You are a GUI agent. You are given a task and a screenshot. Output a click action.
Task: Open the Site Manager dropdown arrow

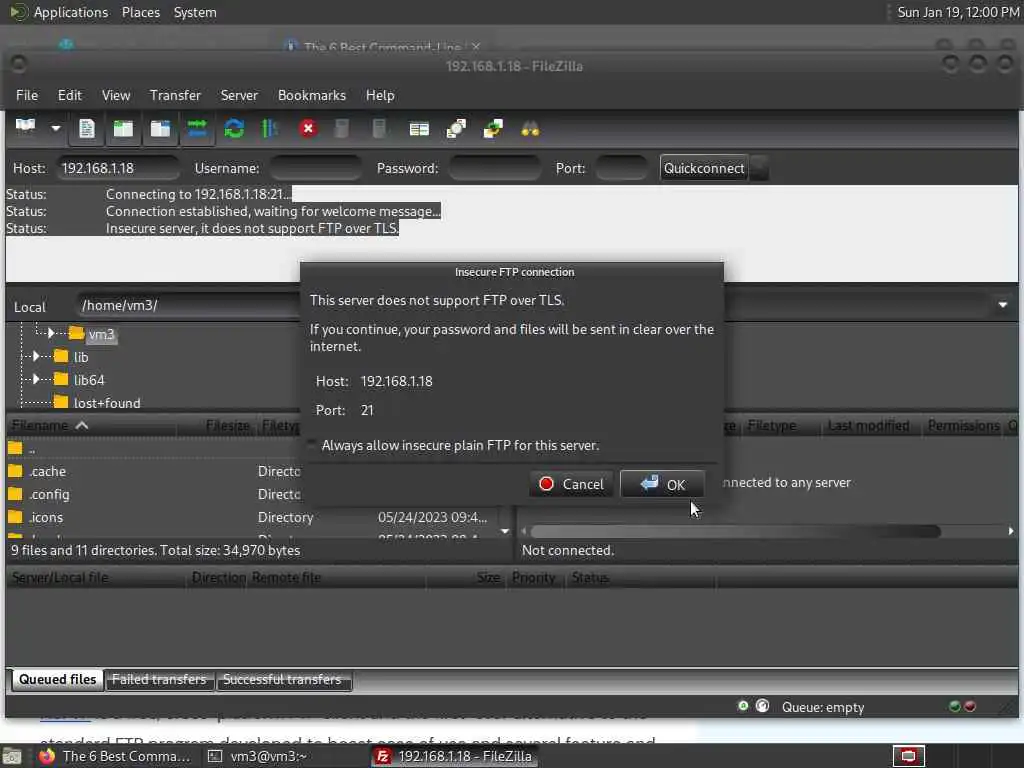(56, 129)
